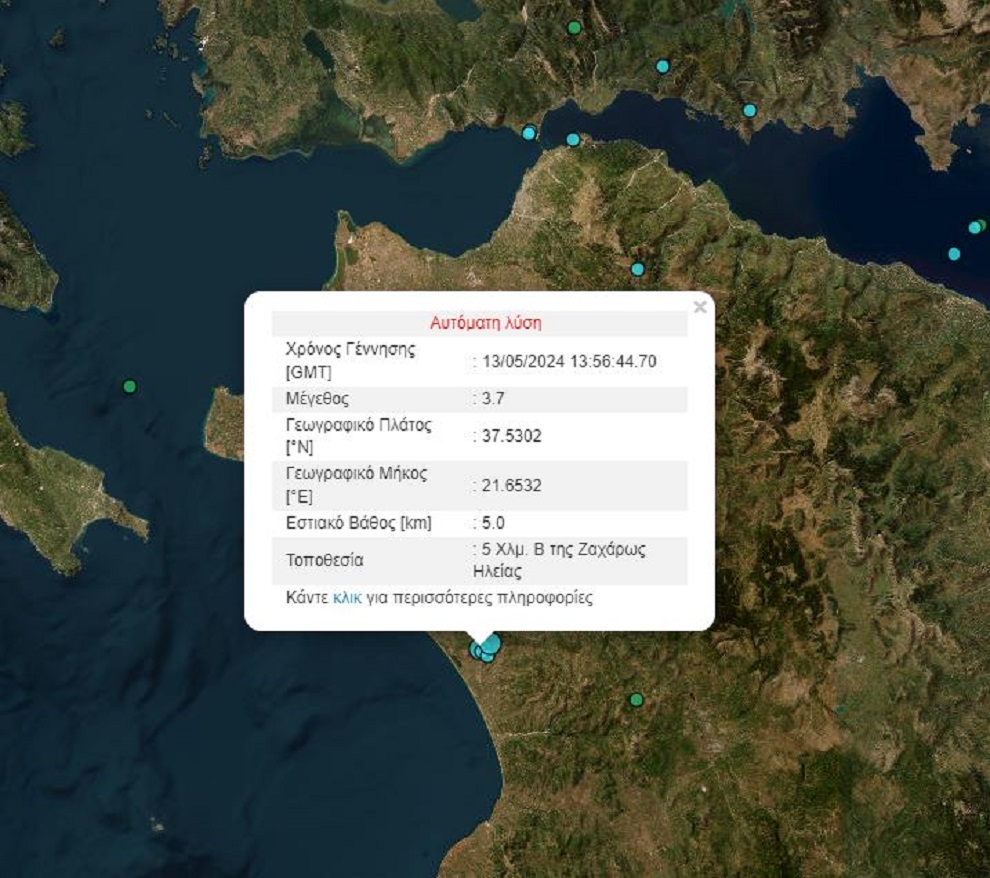Click the longitude value 21.6532

click(509, 485)
